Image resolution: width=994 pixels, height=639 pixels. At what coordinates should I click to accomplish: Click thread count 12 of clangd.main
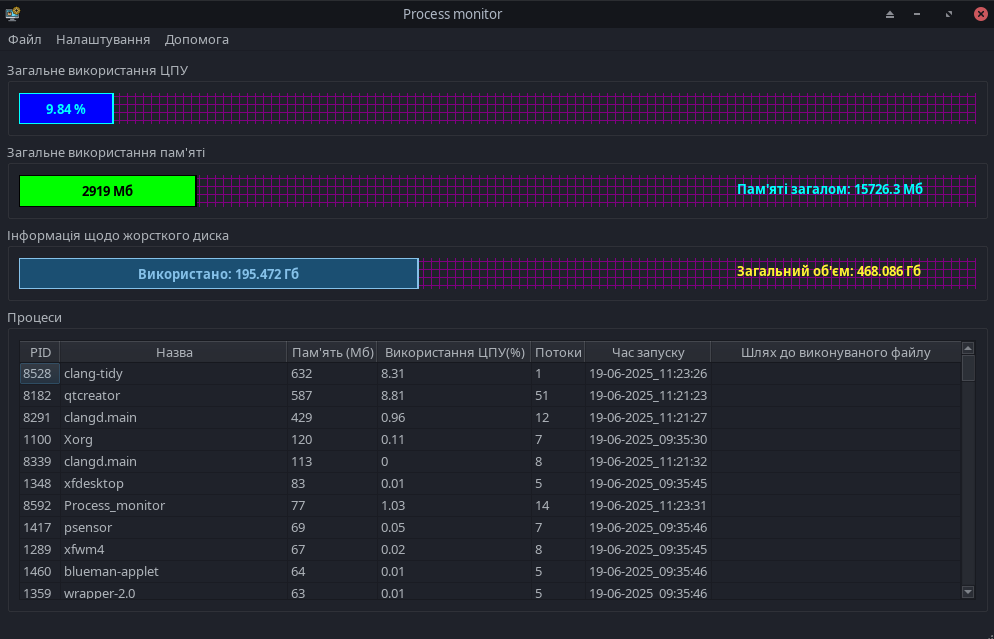541,417
